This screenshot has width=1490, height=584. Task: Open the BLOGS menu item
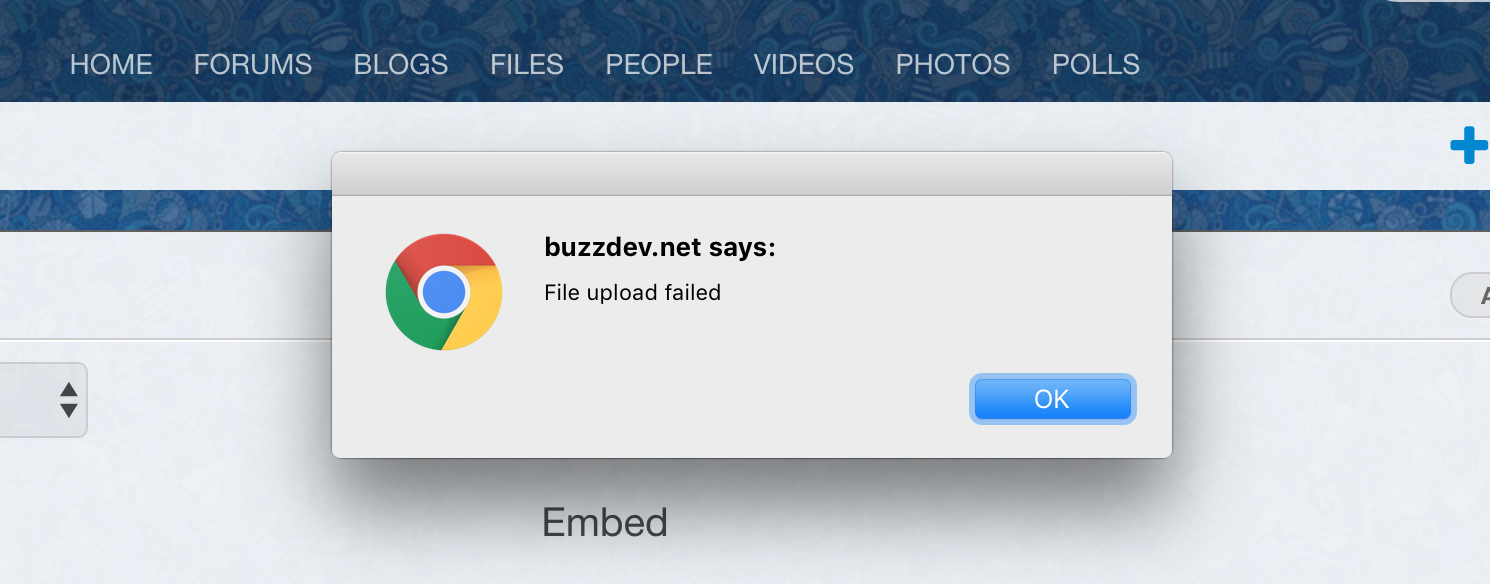pos(401,65)
